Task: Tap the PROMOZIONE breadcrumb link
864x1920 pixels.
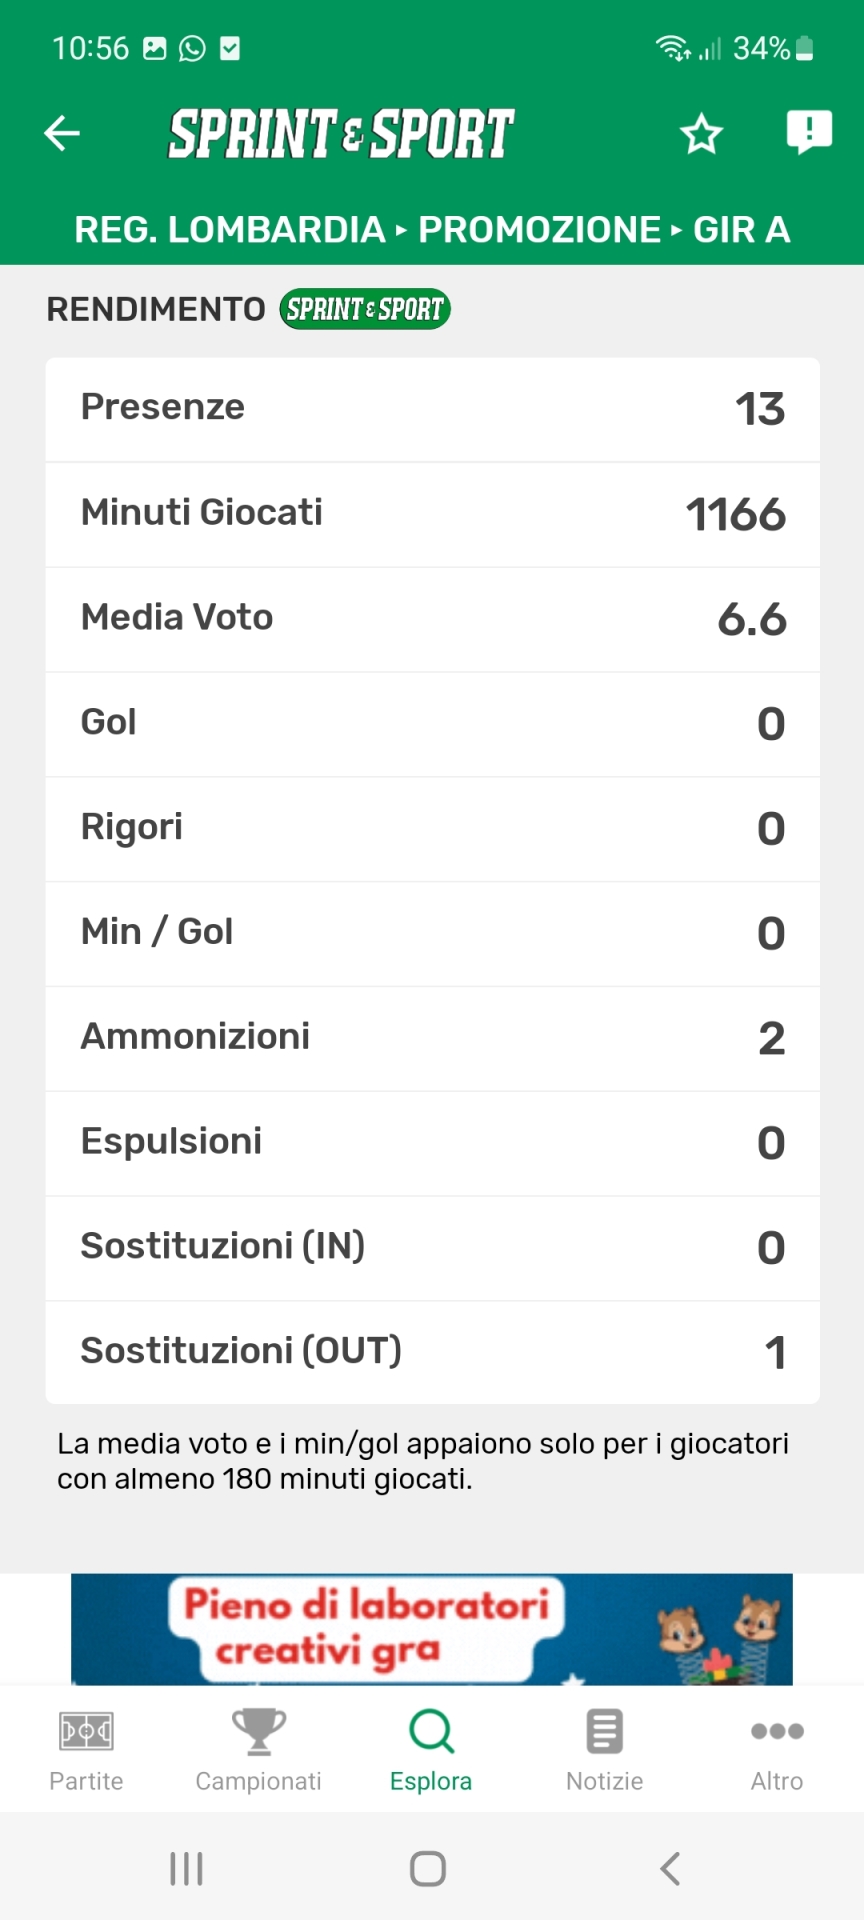Action: click(x=539, y=230)
